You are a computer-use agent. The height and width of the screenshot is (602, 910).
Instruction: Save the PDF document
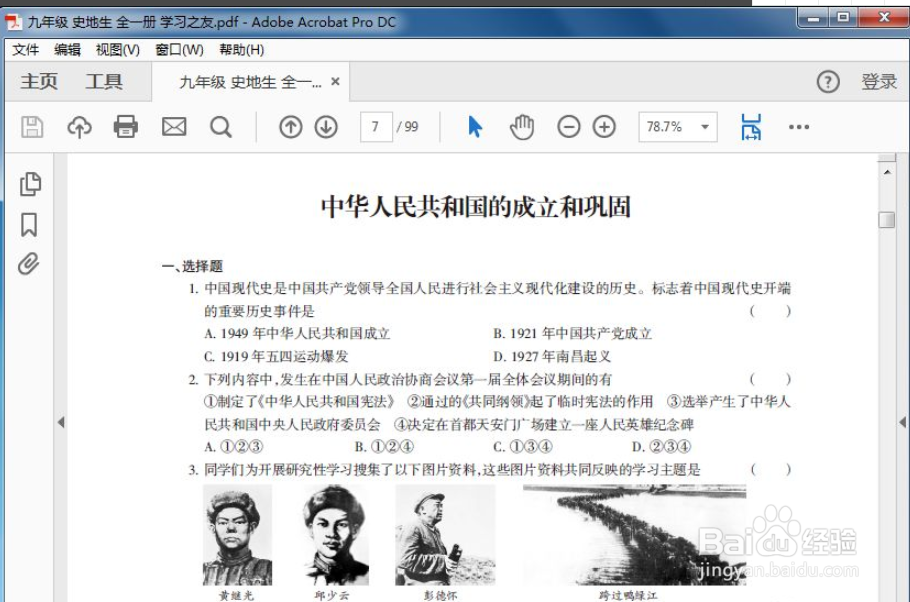click(32, 126)
